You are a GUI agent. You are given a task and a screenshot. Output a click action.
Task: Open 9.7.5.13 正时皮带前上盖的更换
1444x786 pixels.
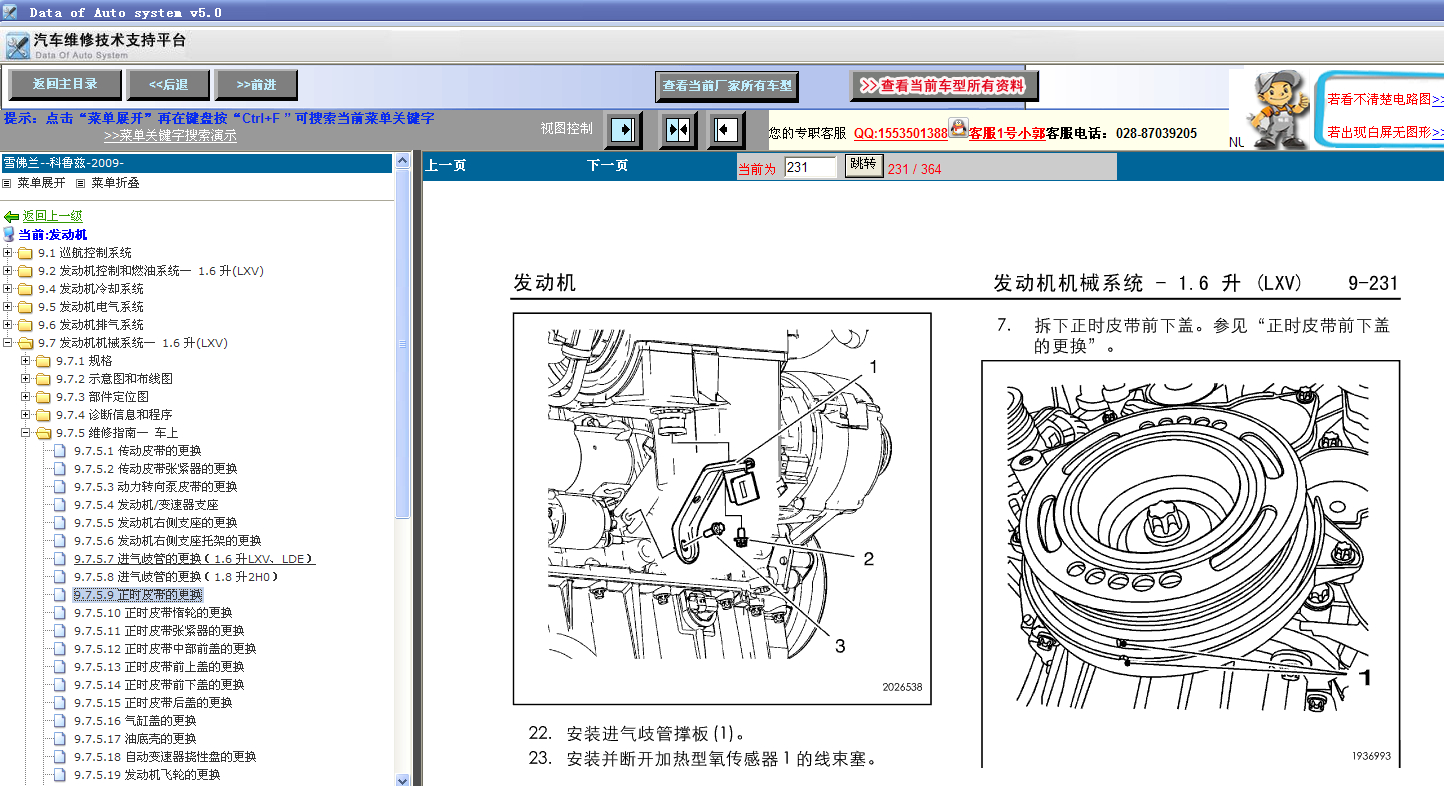pos(158,667)
